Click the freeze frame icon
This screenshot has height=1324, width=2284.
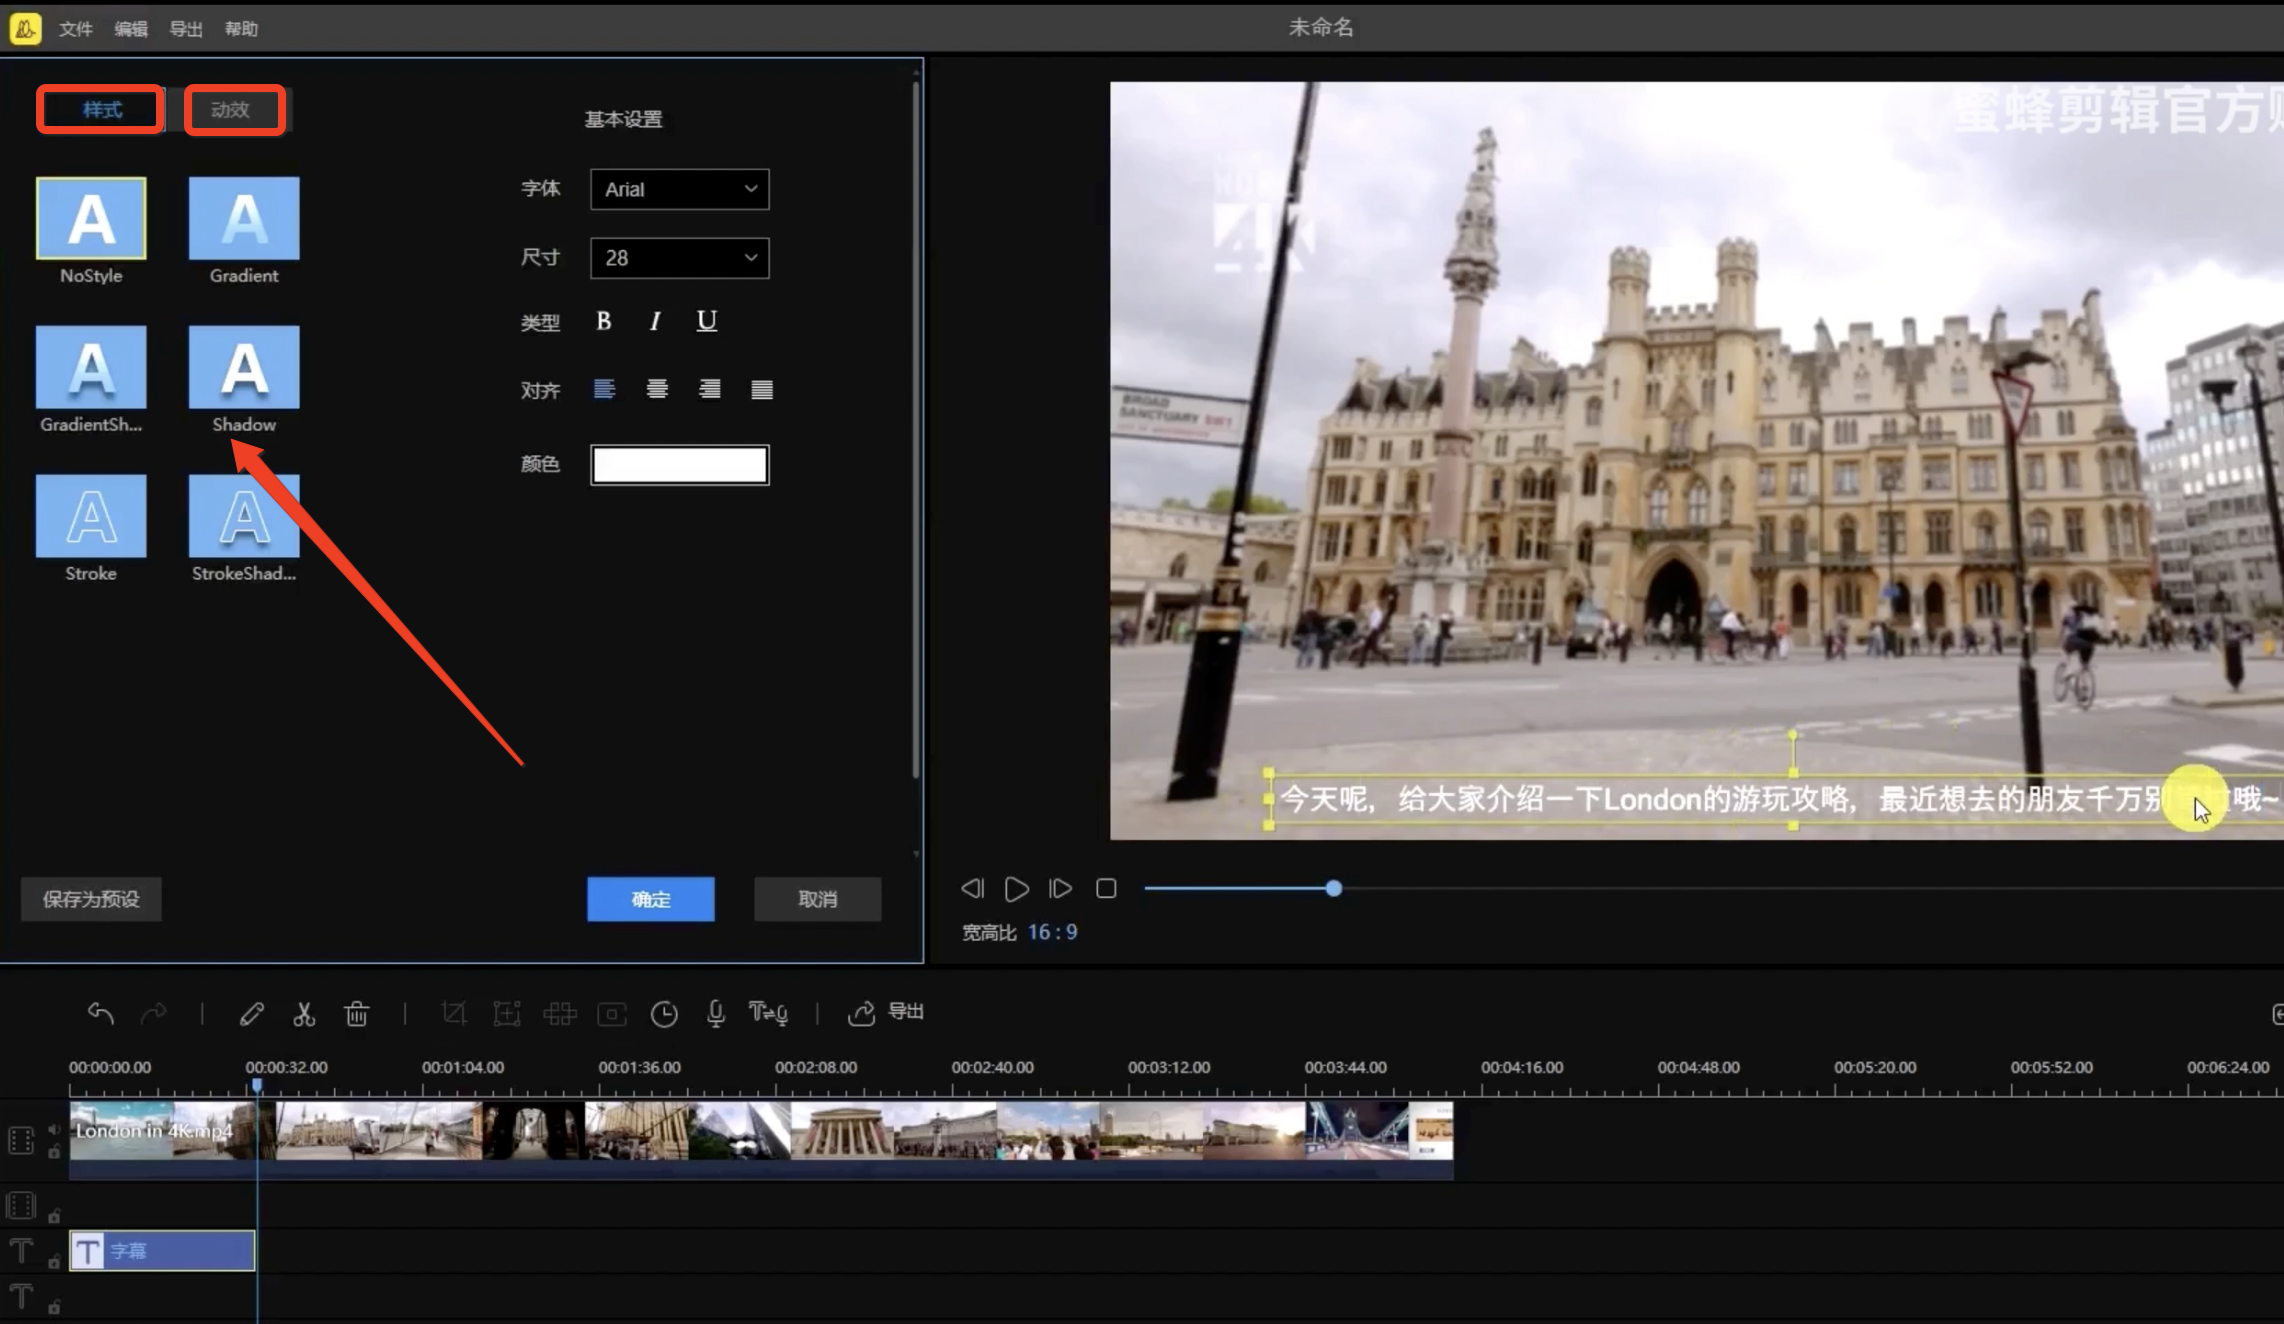click(x=612, y=1014)
